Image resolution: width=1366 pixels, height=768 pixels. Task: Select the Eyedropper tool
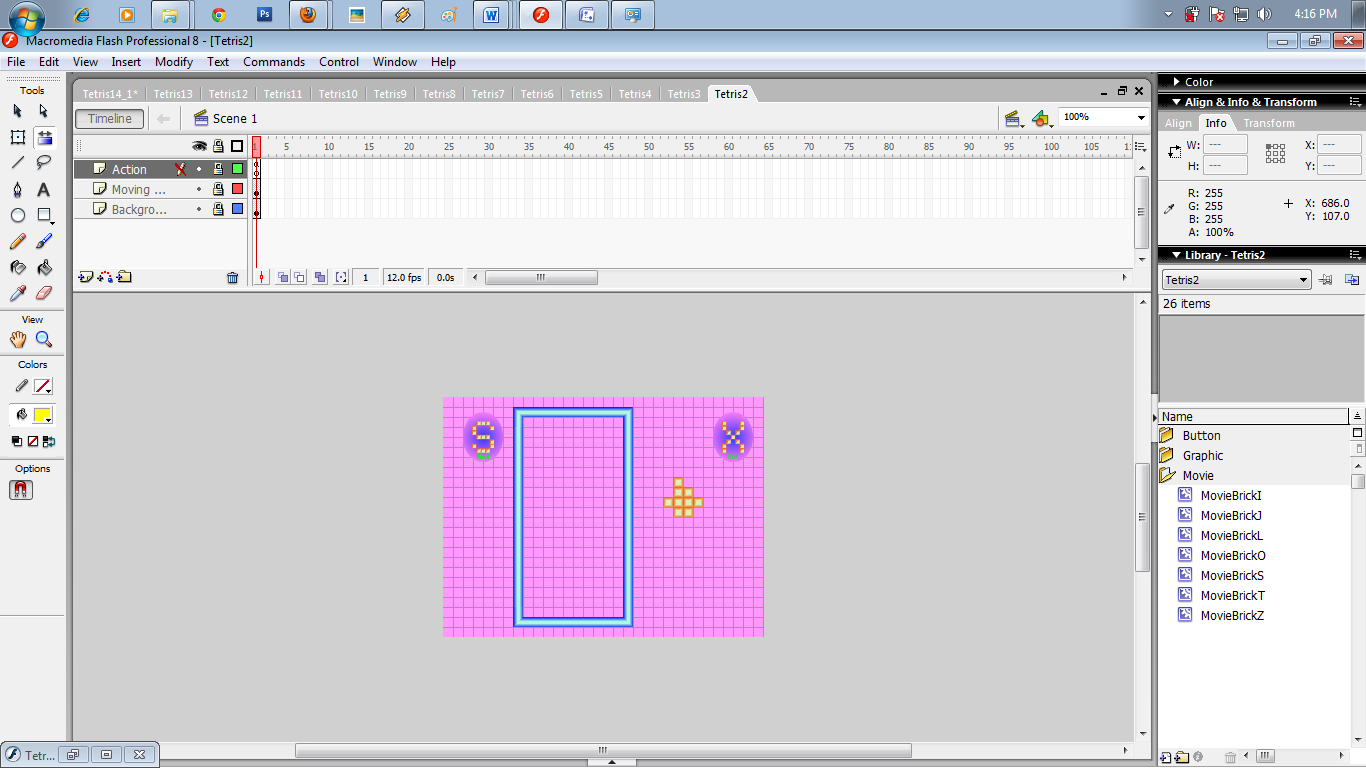click(x=17, y=290)
